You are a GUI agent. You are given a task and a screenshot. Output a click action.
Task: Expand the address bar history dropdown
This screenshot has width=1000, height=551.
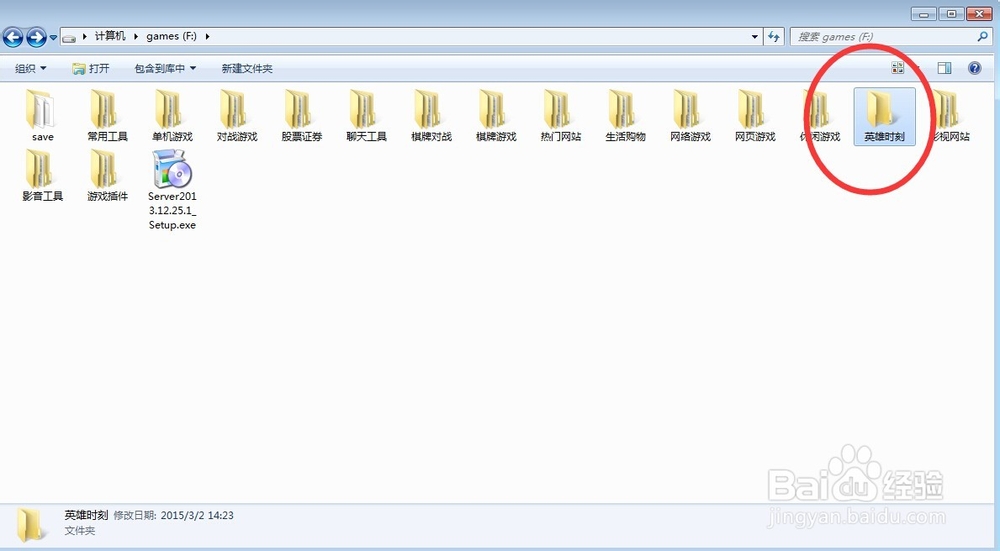755,36
